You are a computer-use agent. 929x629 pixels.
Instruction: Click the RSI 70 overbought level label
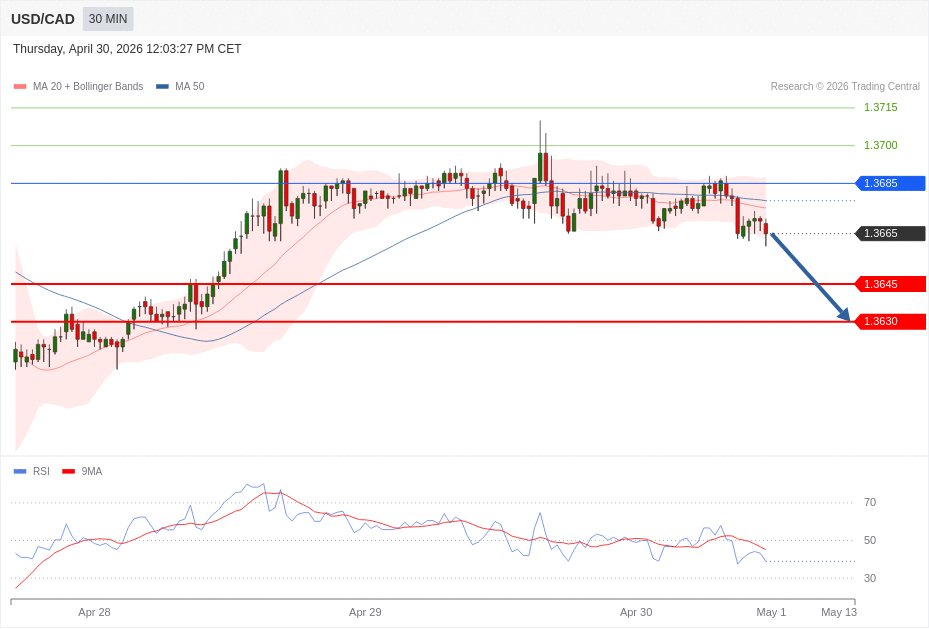pyautogui.click(x=869, y=502)
